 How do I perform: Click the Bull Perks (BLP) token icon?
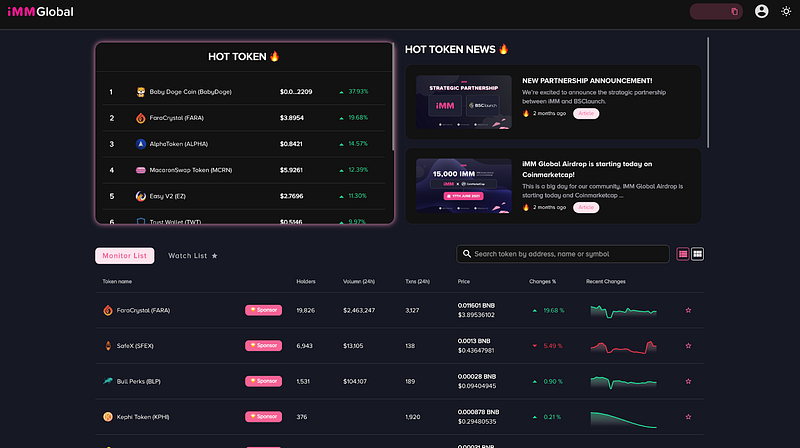click(108, 381)
